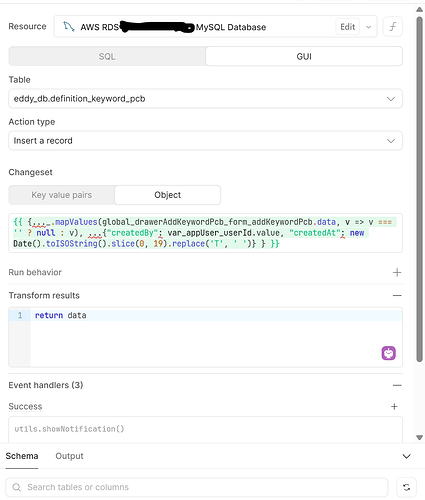Switch query mode to SQL
The width and height of the screenshot is (425, 500).
tap(107, 56)
